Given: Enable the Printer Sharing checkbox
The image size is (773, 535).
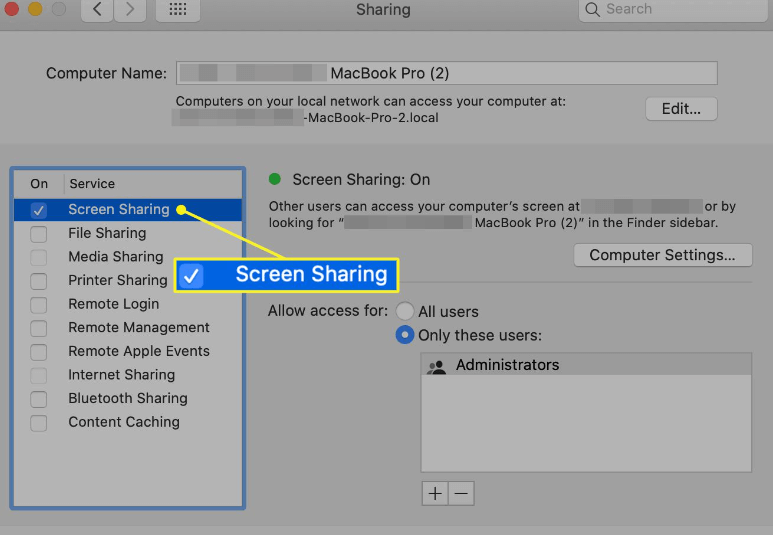Looking at the screenshot, I should click(38, 281).
